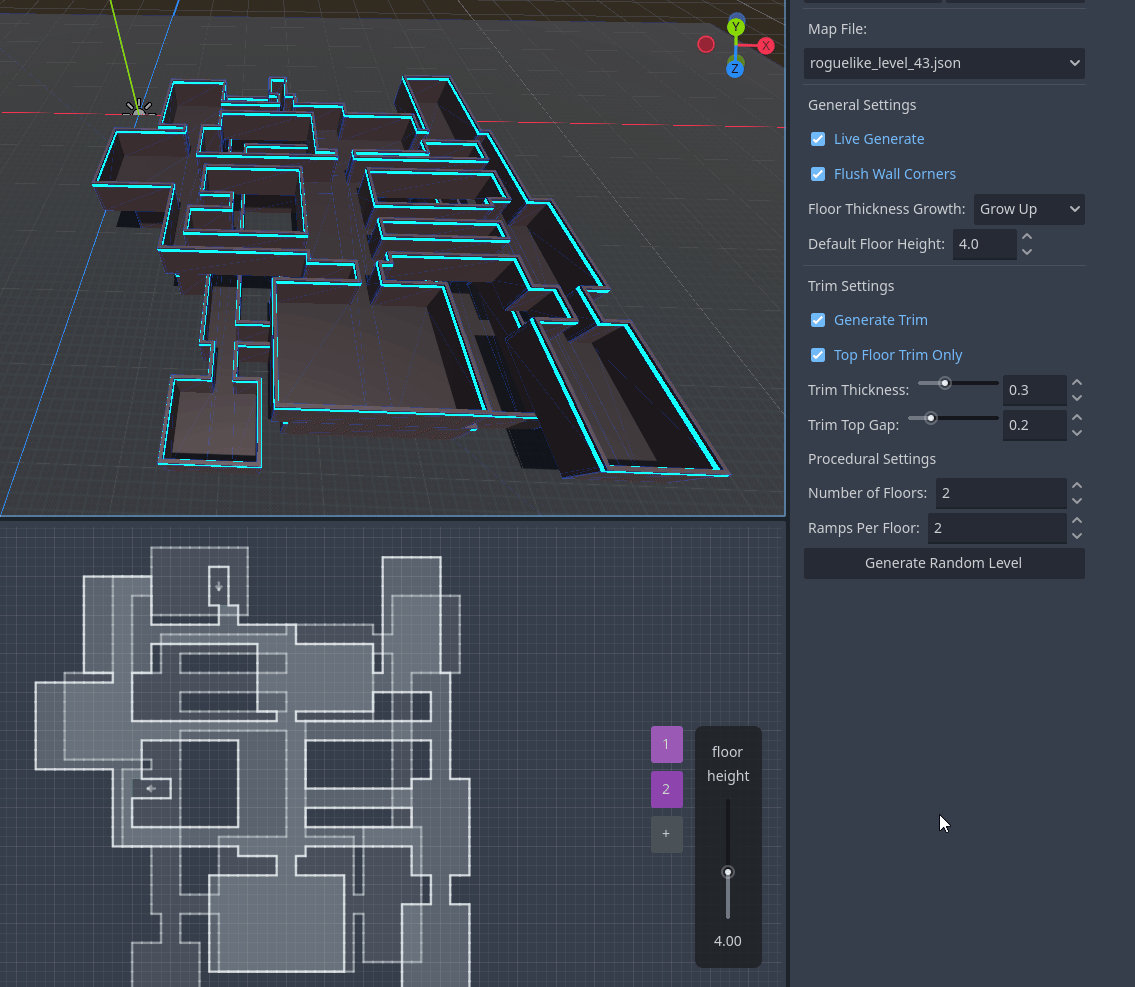Increase Default Floor Height with up arrow
Viewport: 1135px width, 987px height.
point(1027,237)
